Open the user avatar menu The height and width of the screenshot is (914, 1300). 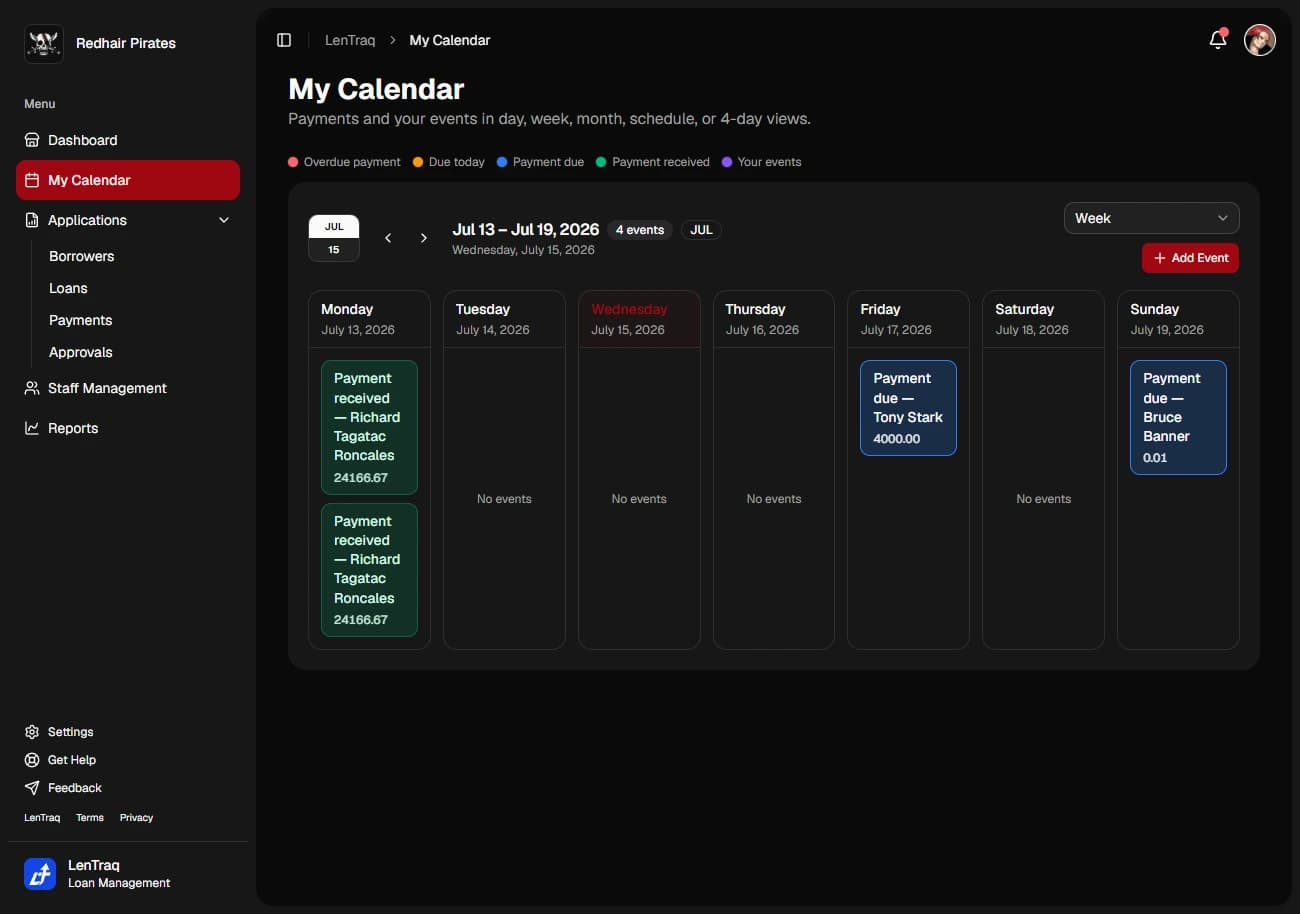pos(1260,40)
